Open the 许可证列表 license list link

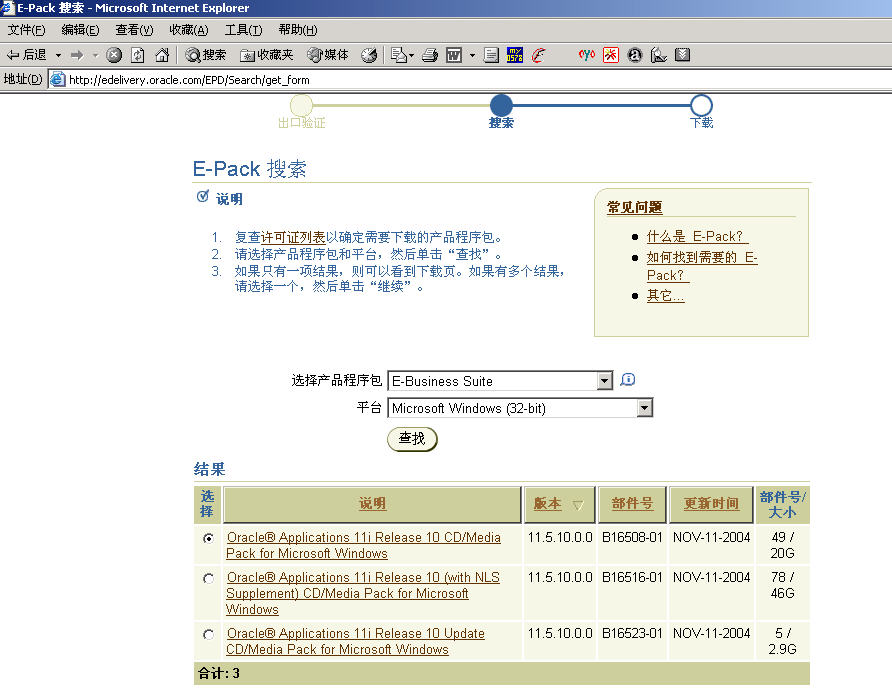point(292,237)
